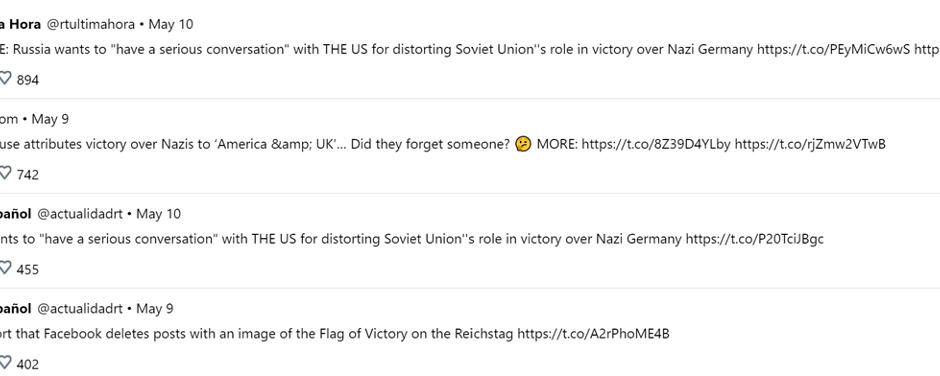Select the tweet about America & UK victory

click(x=443, y=145)
